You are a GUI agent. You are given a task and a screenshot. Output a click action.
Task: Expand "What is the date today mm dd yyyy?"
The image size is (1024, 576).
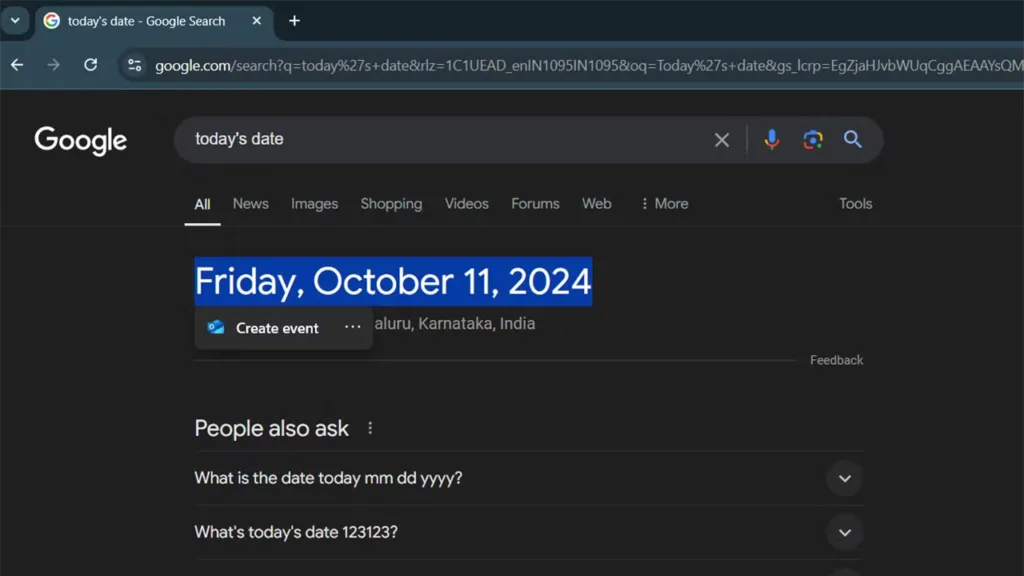844,479
